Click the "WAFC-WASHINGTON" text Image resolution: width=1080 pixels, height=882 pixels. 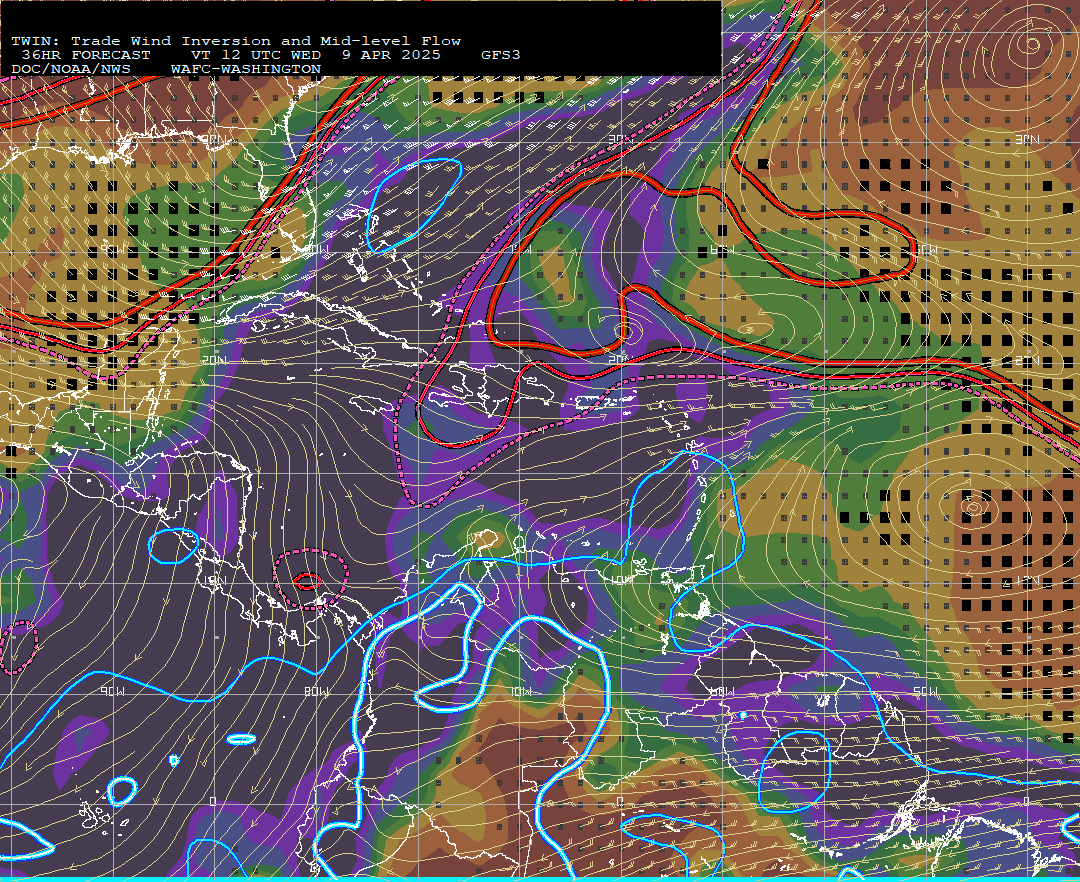click(246, 70)
